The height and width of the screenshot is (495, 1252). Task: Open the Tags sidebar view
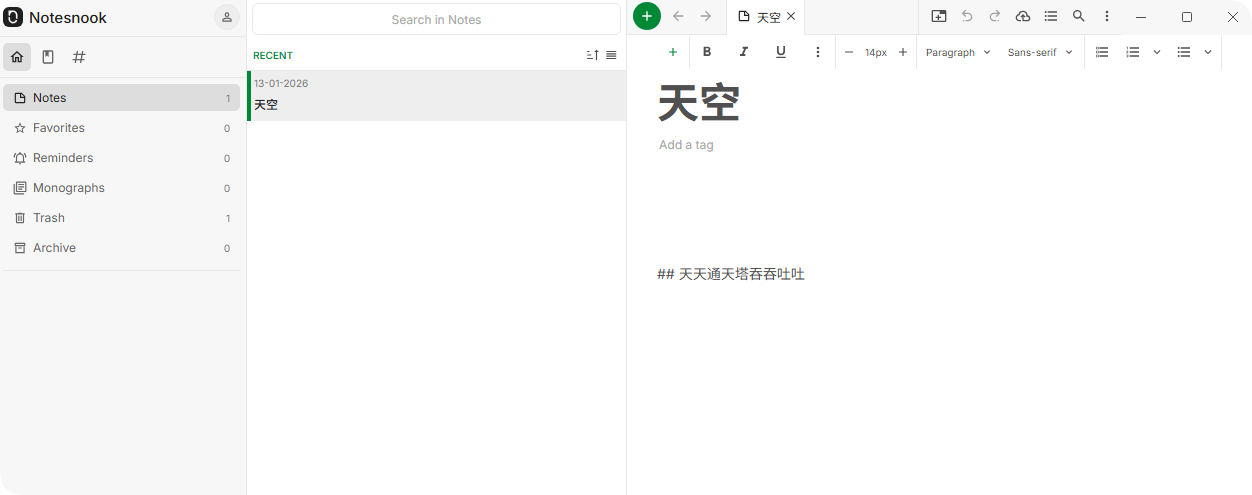click(x=79, y=57)
